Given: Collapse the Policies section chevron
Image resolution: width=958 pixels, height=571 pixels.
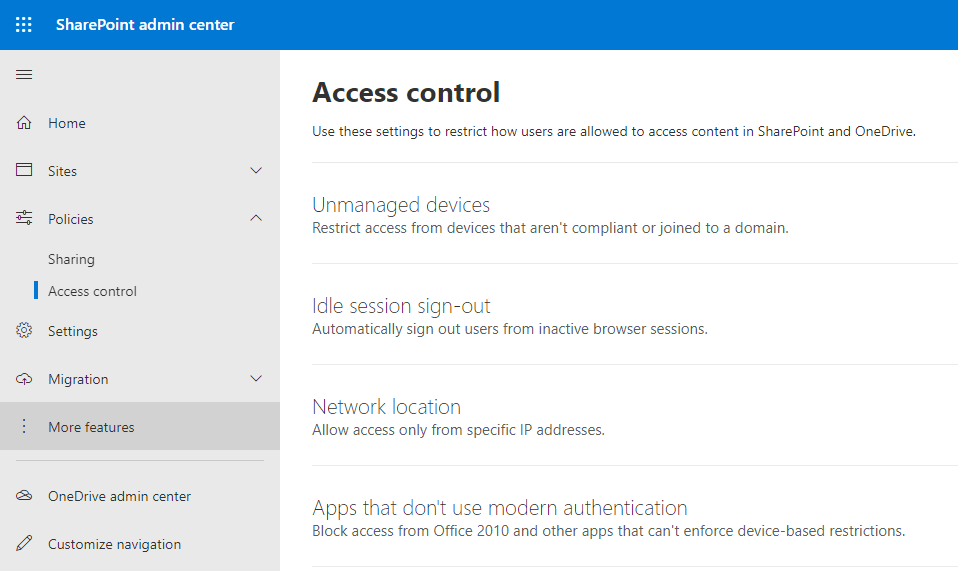Looking at the screenshot, I should (x=256, y=218).
